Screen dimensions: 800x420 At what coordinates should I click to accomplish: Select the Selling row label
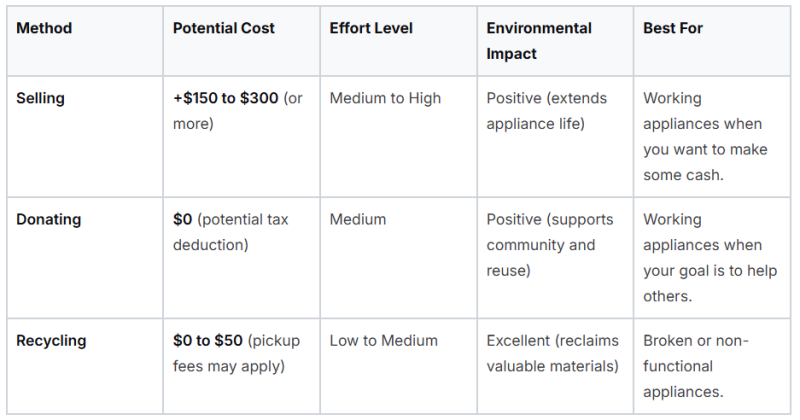click(x=40, y=98)
